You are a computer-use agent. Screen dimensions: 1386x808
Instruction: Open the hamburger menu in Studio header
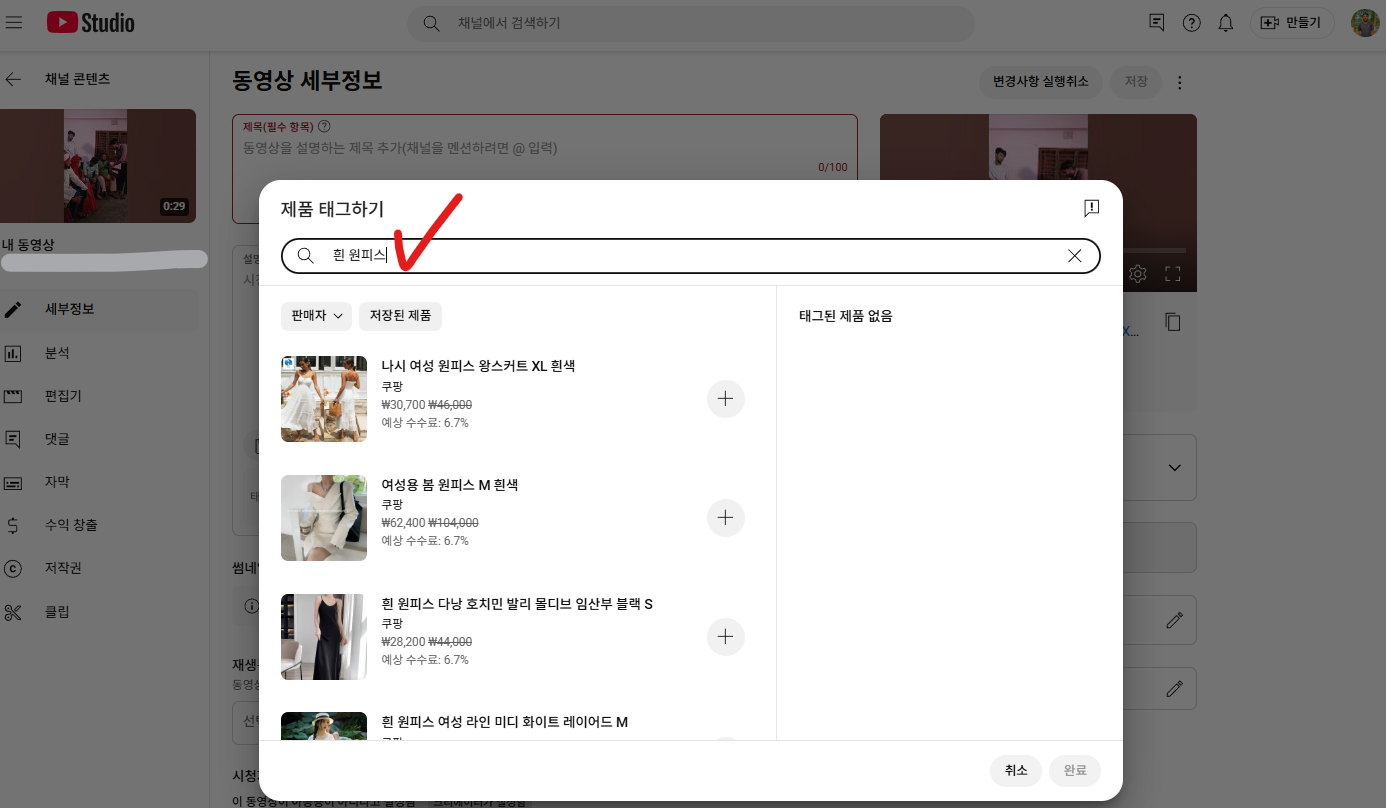(14, 22)
